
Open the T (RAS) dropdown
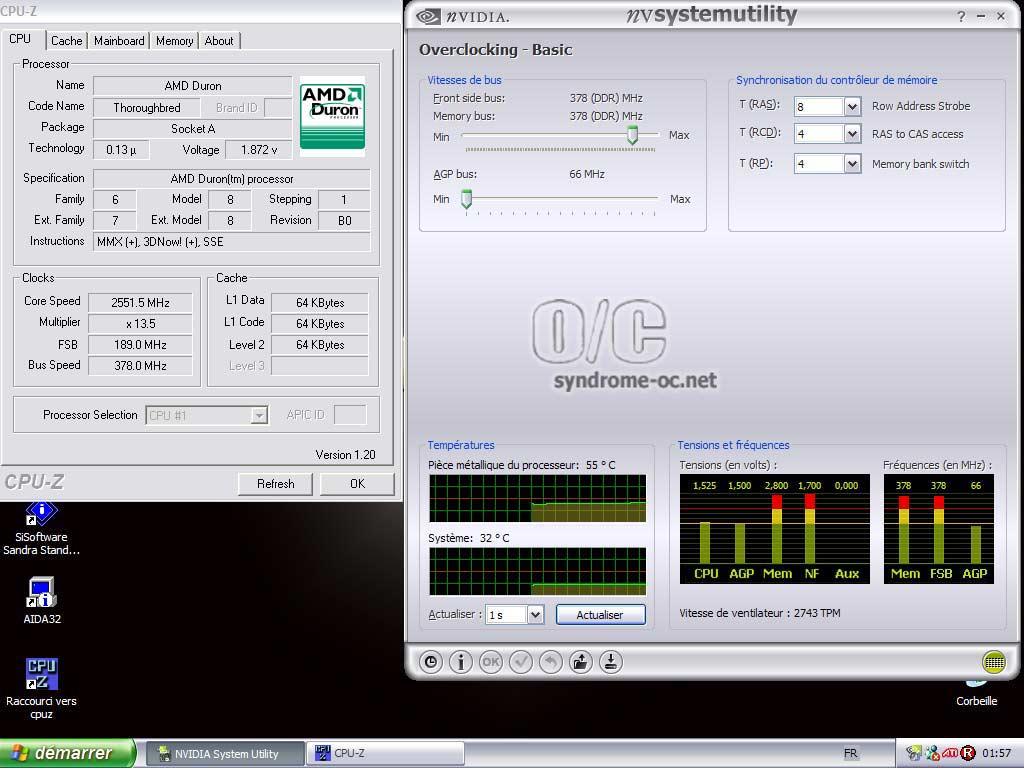point(852,106)
